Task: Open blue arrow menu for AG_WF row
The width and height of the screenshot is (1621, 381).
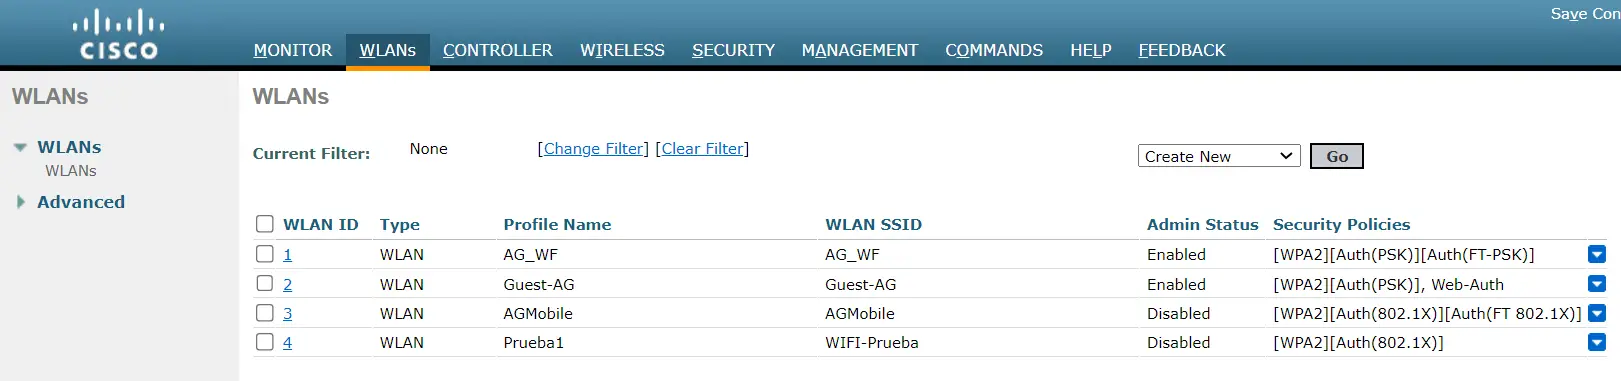Action: pyautogui.click(x=1597, y=255)
